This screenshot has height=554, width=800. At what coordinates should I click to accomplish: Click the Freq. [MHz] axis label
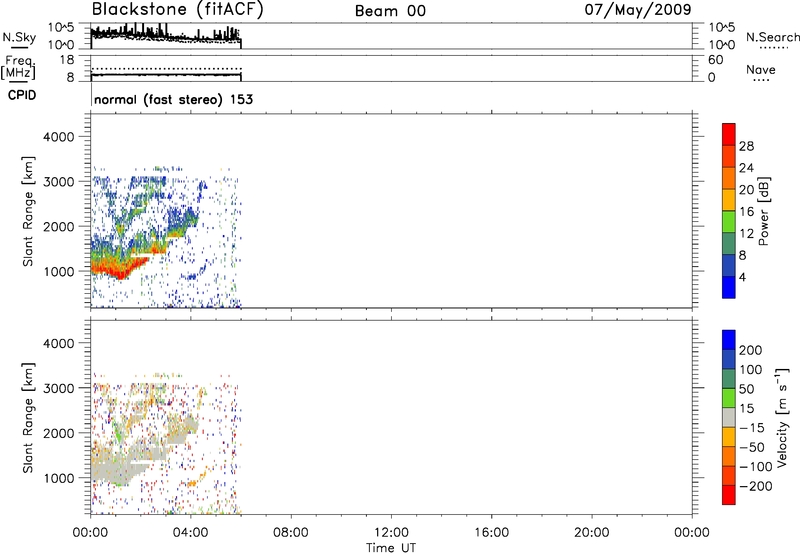(18, 67)
